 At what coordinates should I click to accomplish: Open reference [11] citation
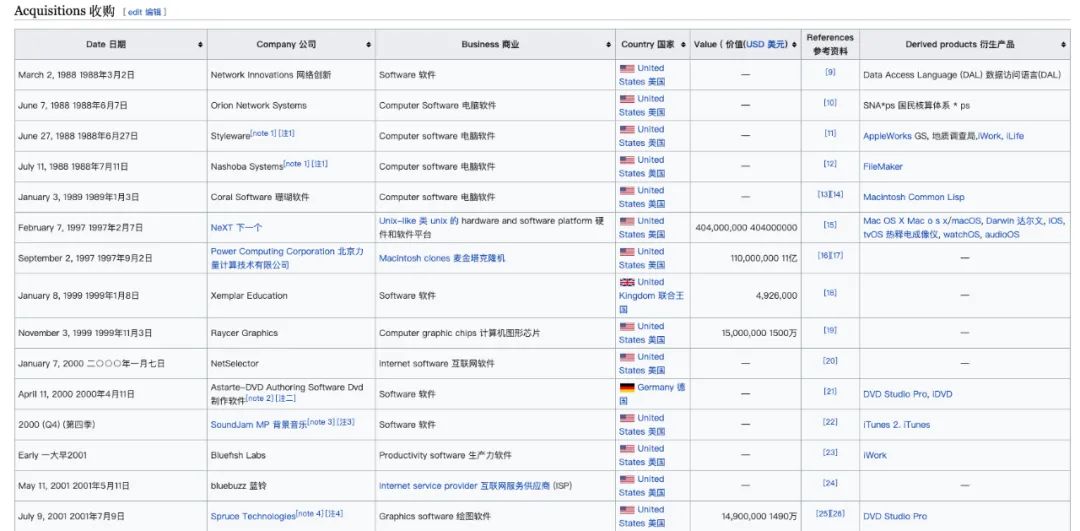click(830, 133)
